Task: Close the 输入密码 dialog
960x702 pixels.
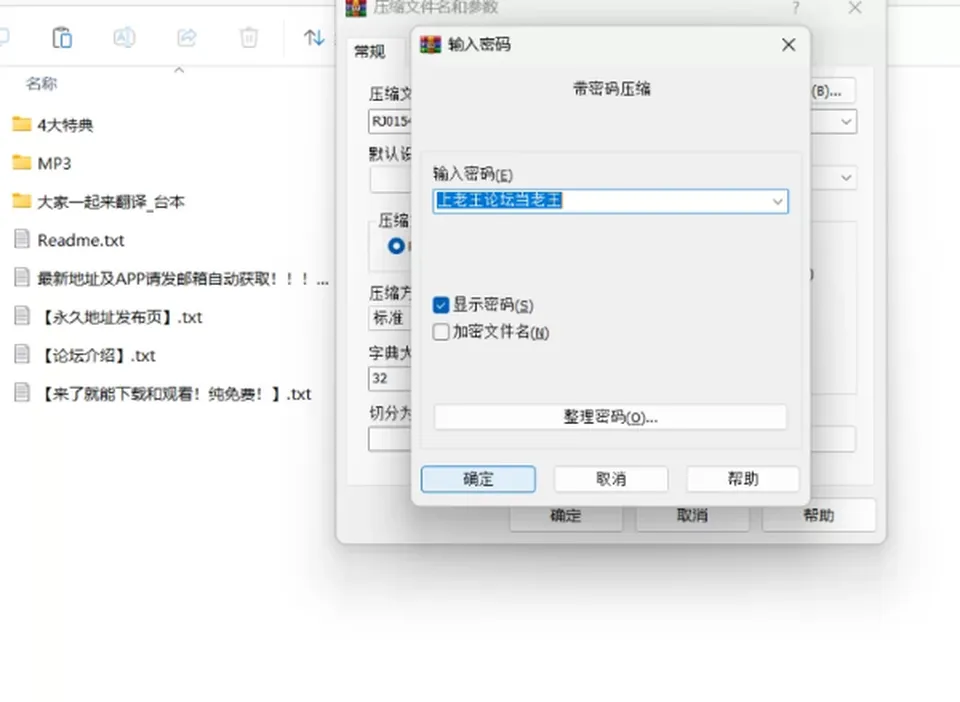Action: tap(789, 45)
